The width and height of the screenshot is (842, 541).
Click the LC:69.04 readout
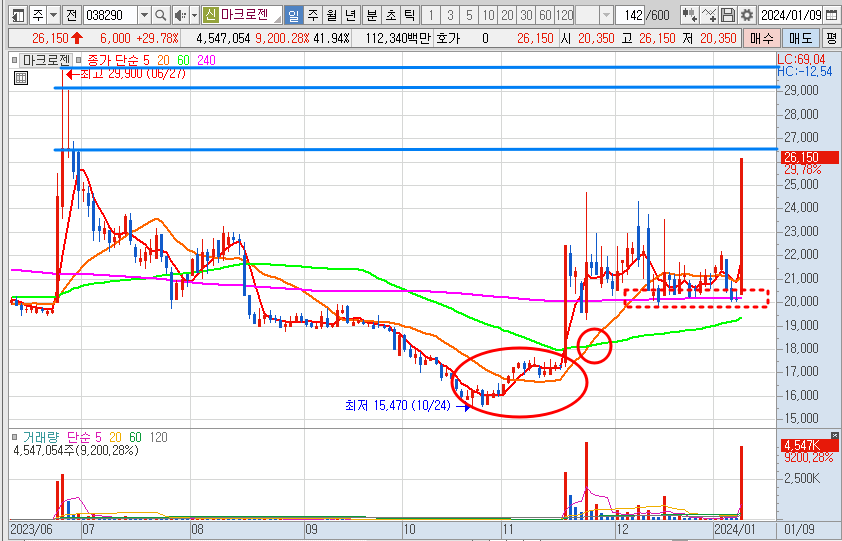click(x=802, y=59)
